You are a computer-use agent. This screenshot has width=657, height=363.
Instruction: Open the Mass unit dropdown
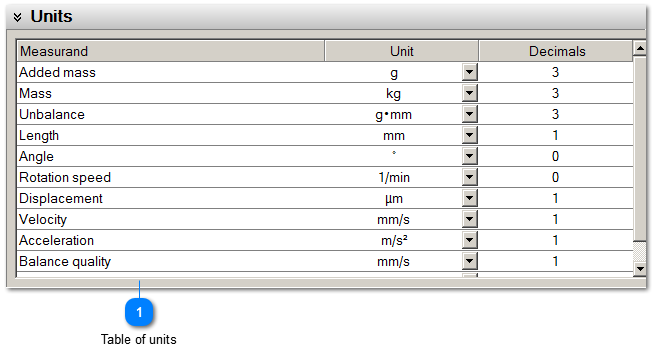(x=470, y=93)
